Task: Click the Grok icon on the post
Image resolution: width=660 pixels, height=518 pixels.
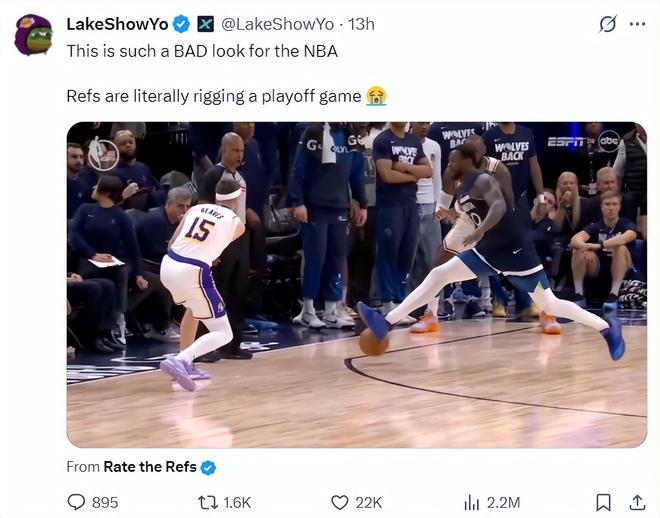Action: click(x=607, y=24)
